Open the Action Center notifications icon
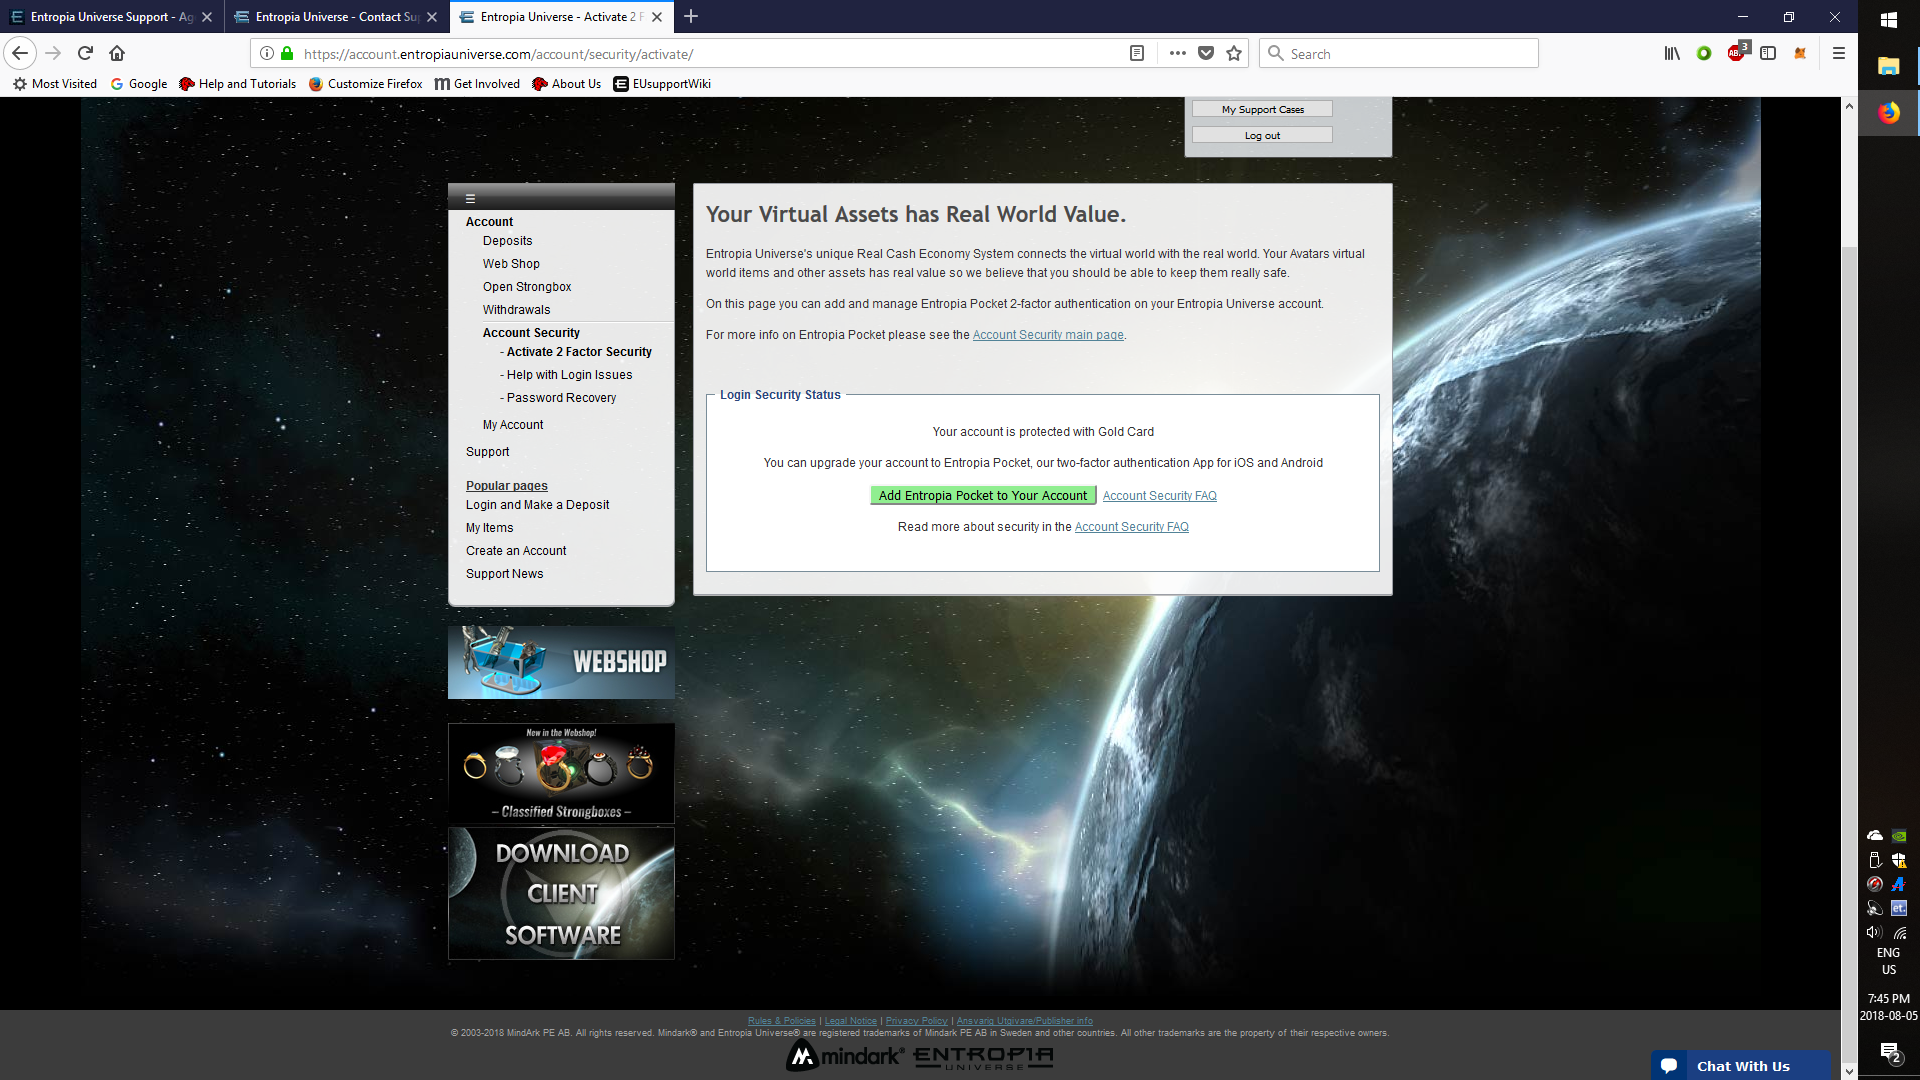The image size is (1920, 1080). pos(1890,1052)
